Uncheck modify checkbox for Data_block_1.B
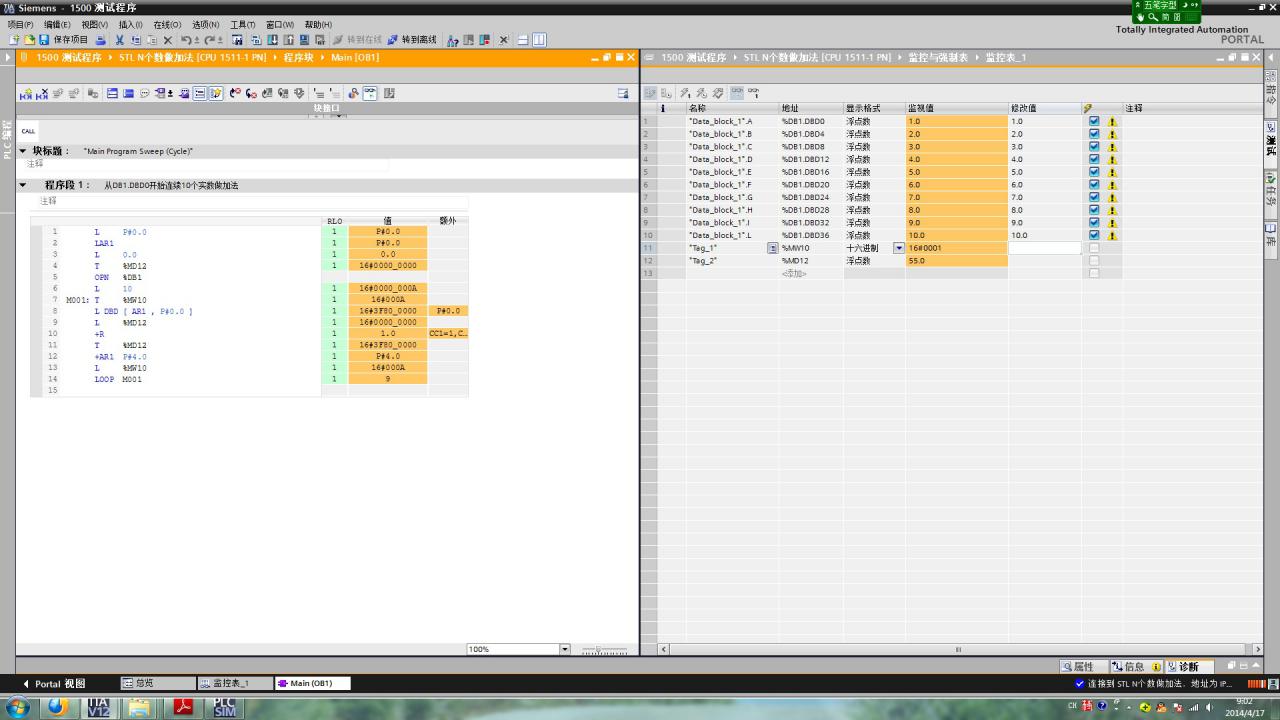Image resolution: width=1280 pixels, height=720 pixels. tap(1094, 133)
